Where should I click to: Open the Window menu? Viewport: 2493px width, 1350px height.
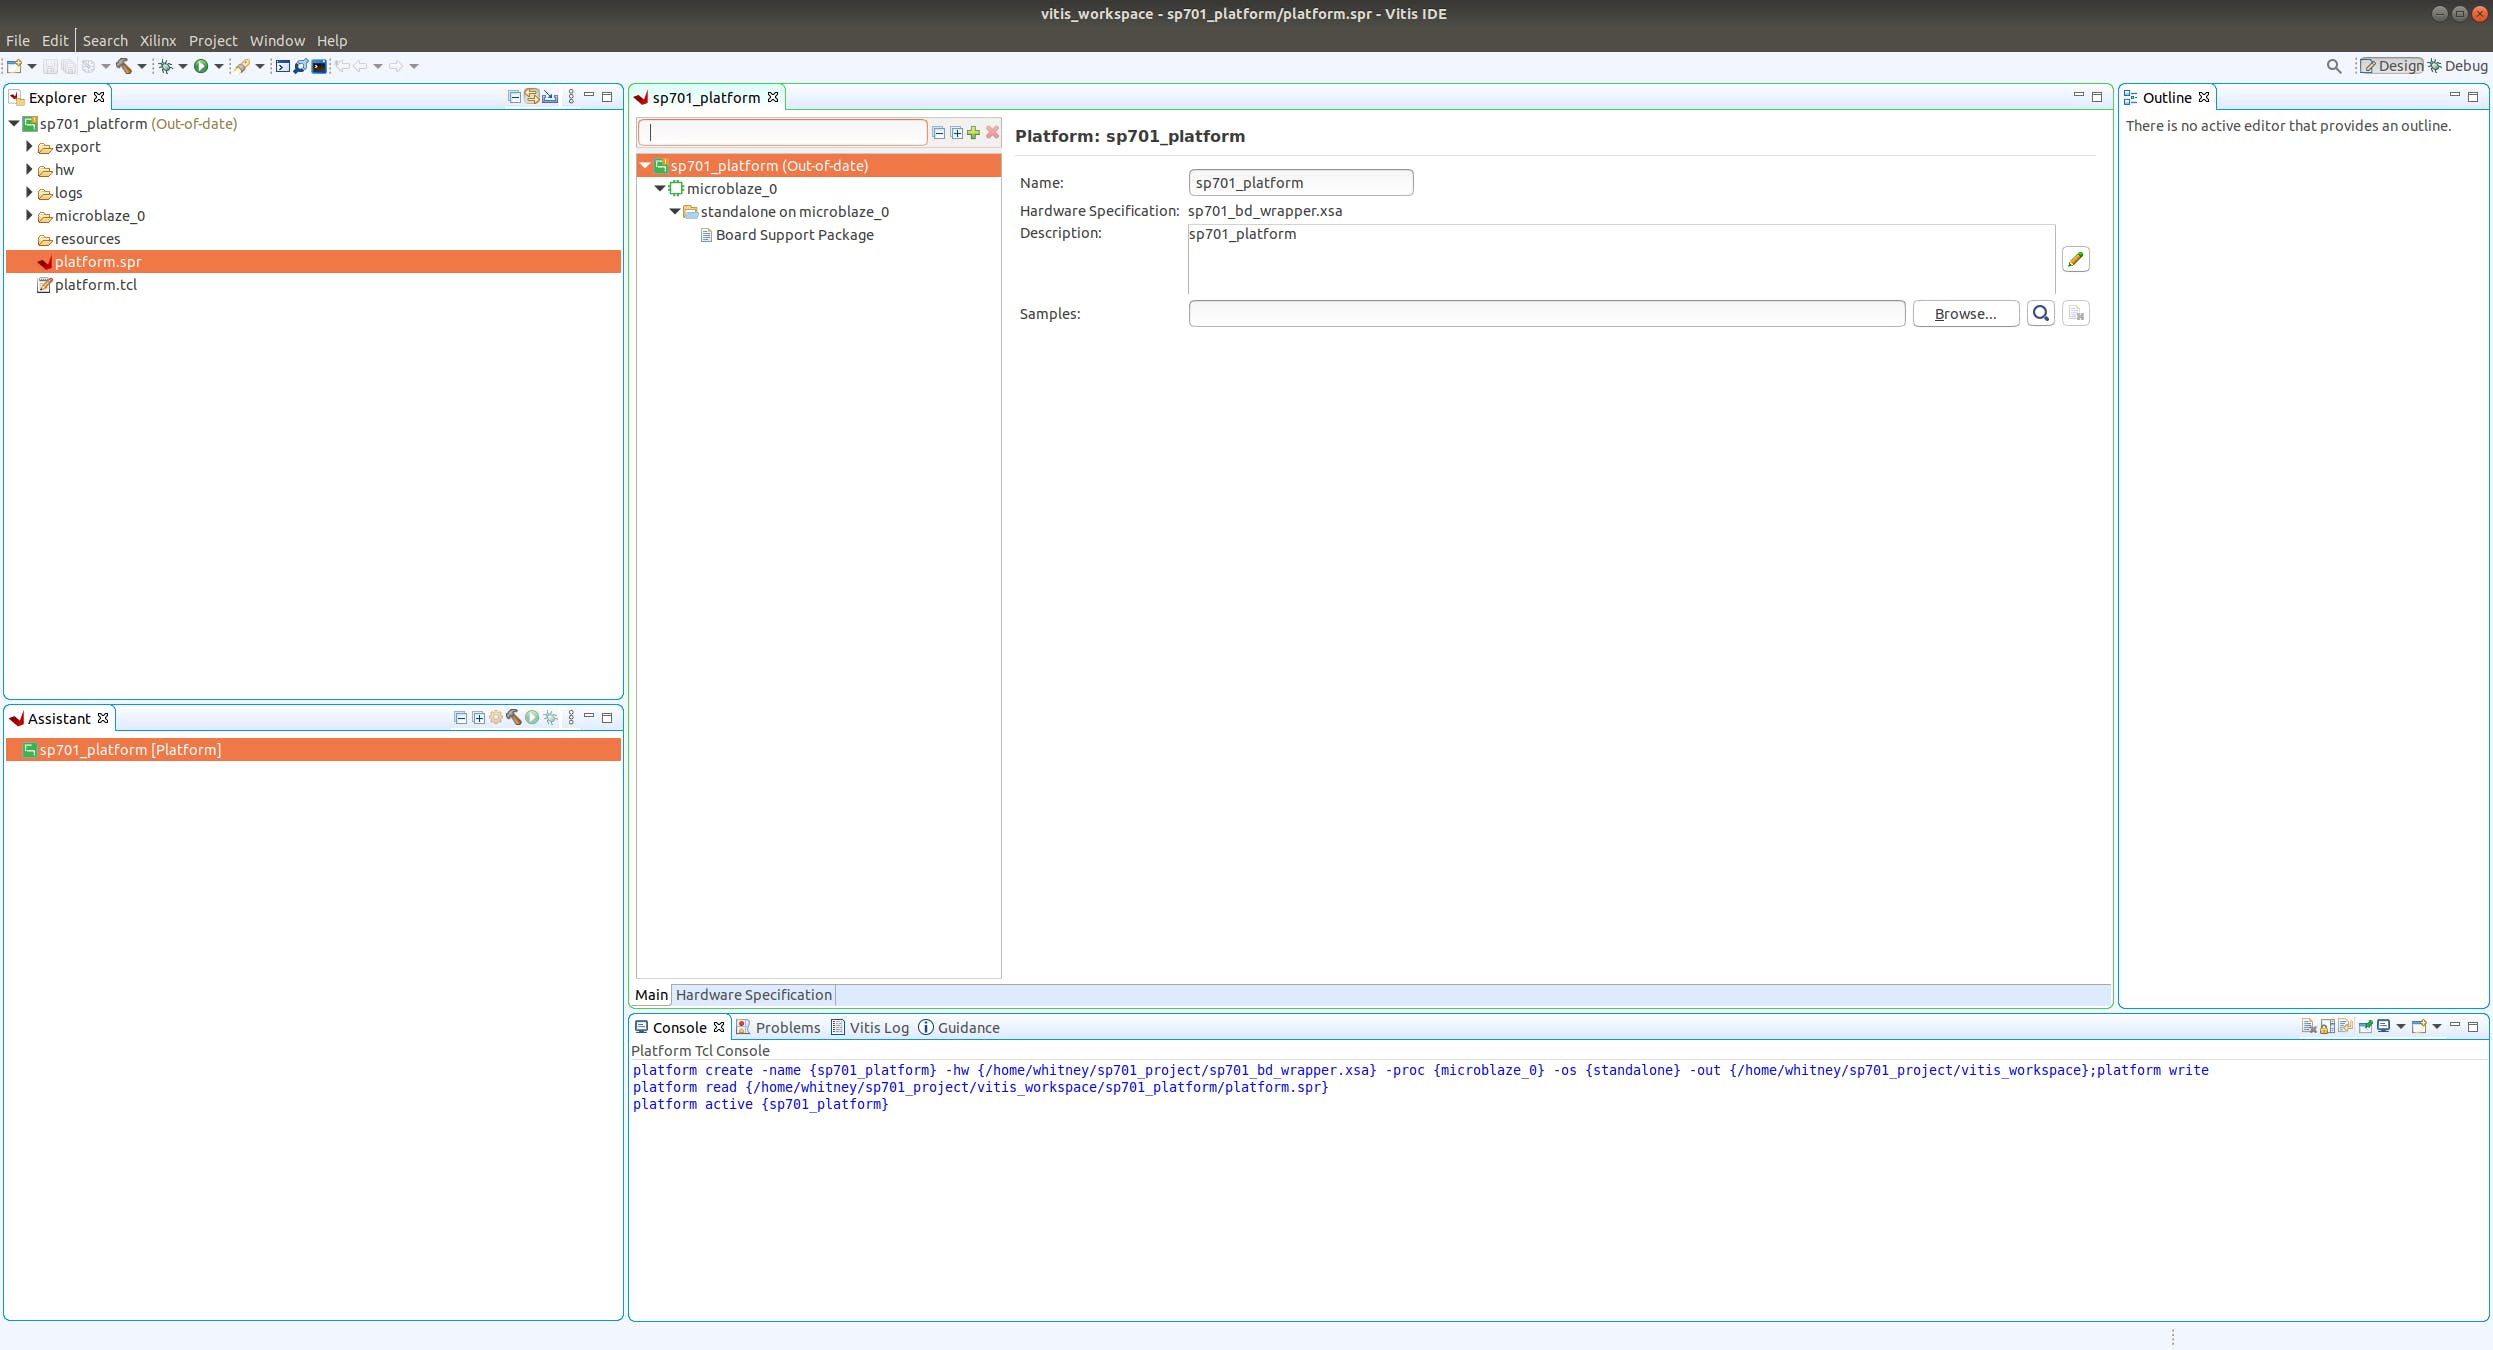tap(277, 40)
